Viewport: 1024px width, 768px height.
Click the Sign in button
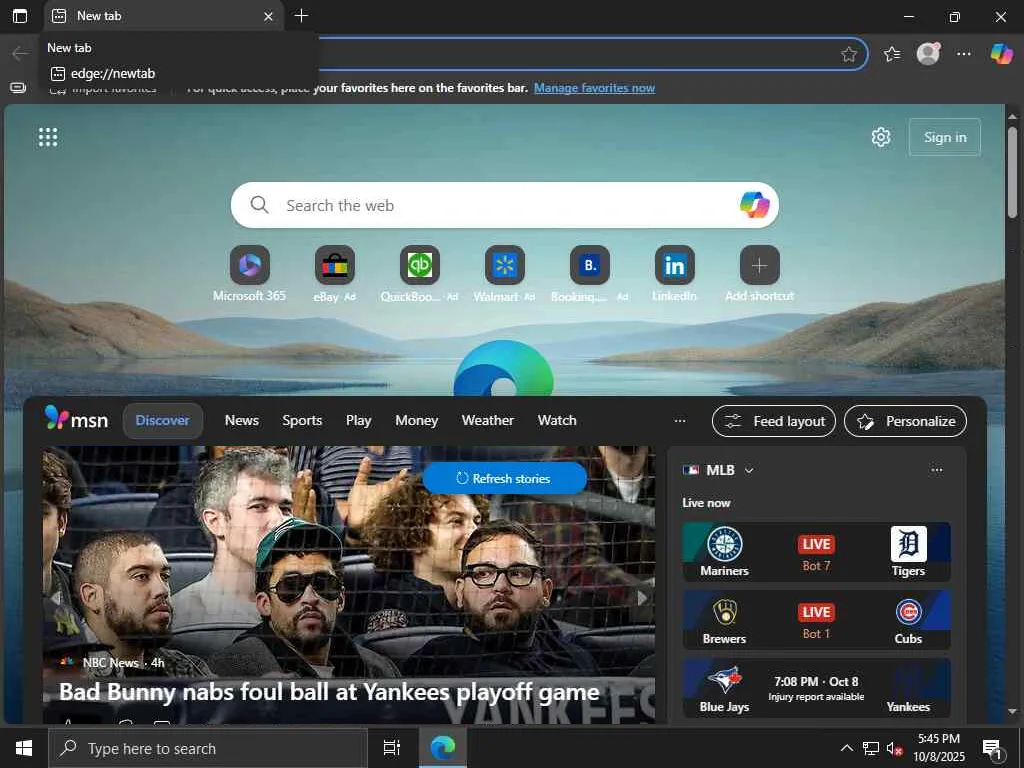pyautogui.click(x=945, y=137)
